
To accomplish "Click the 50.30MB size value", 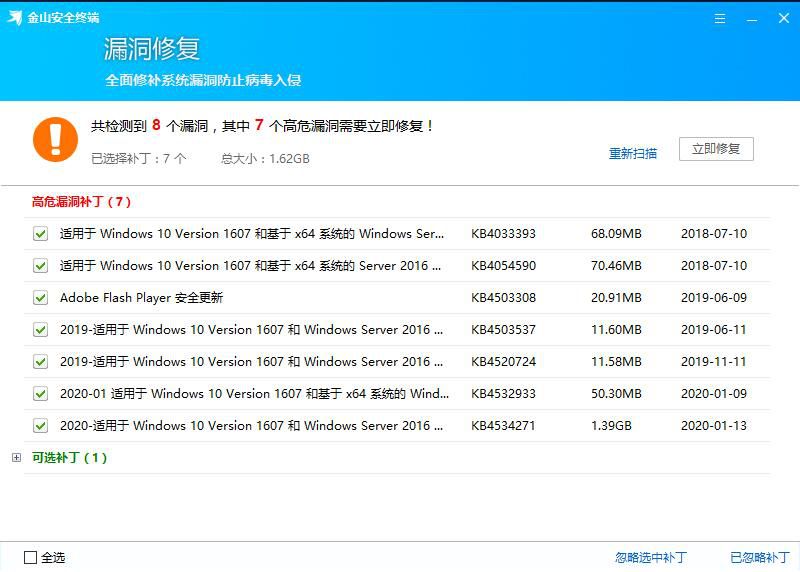I will (616, 394).
